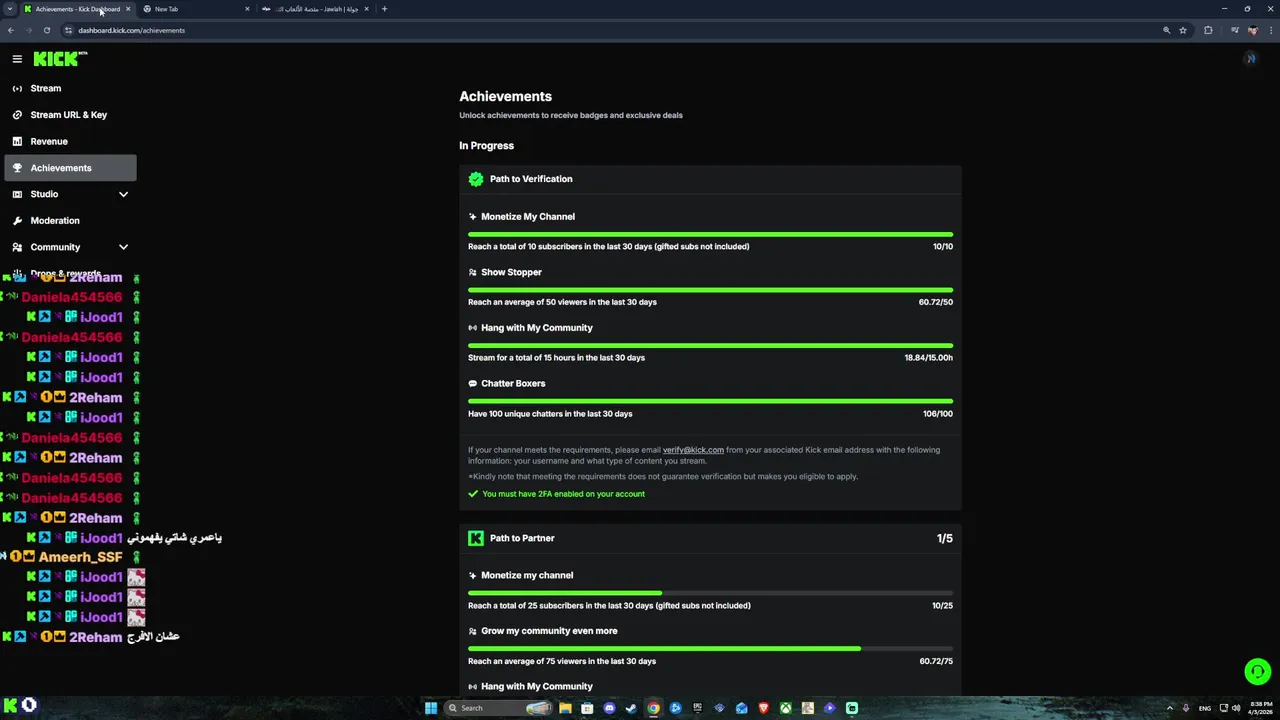Click the Path to Verification badge icon
This screenshot has height=720, width=1280.
[x=476, y=179]
